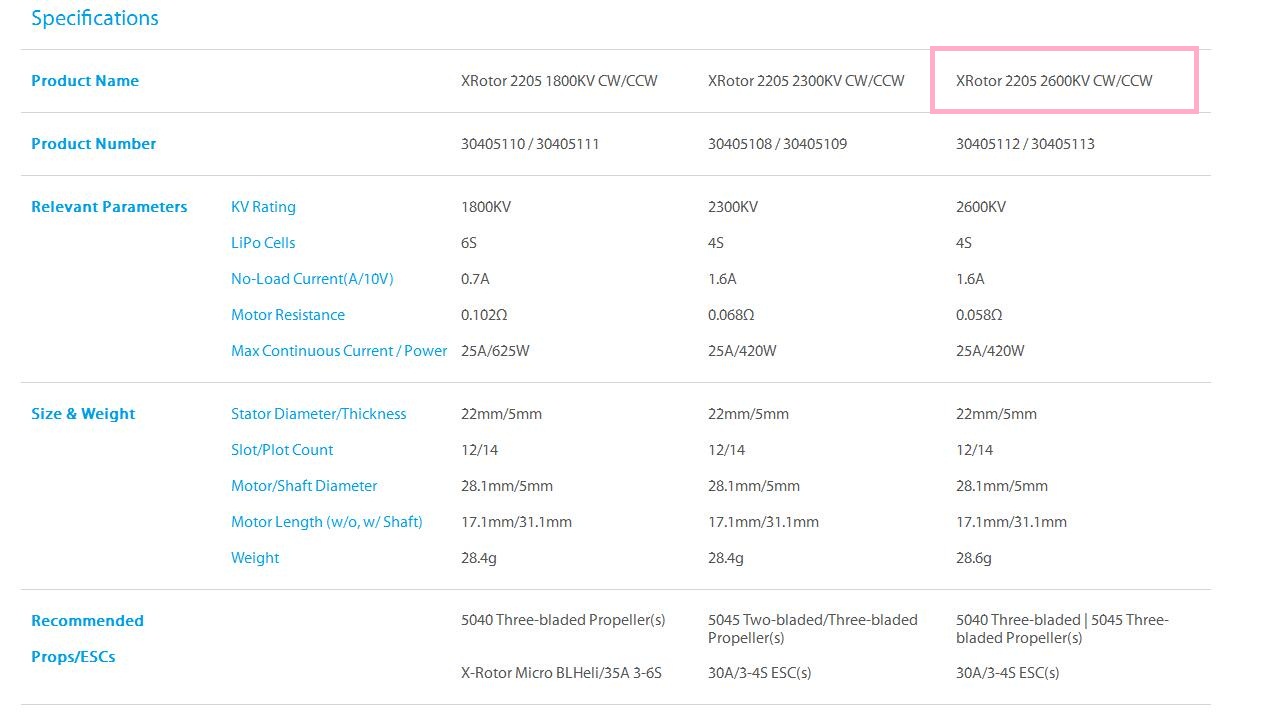Click the 28.6g weight value
The width and height of the screenshot is (1267, 712).
point(974,558)
